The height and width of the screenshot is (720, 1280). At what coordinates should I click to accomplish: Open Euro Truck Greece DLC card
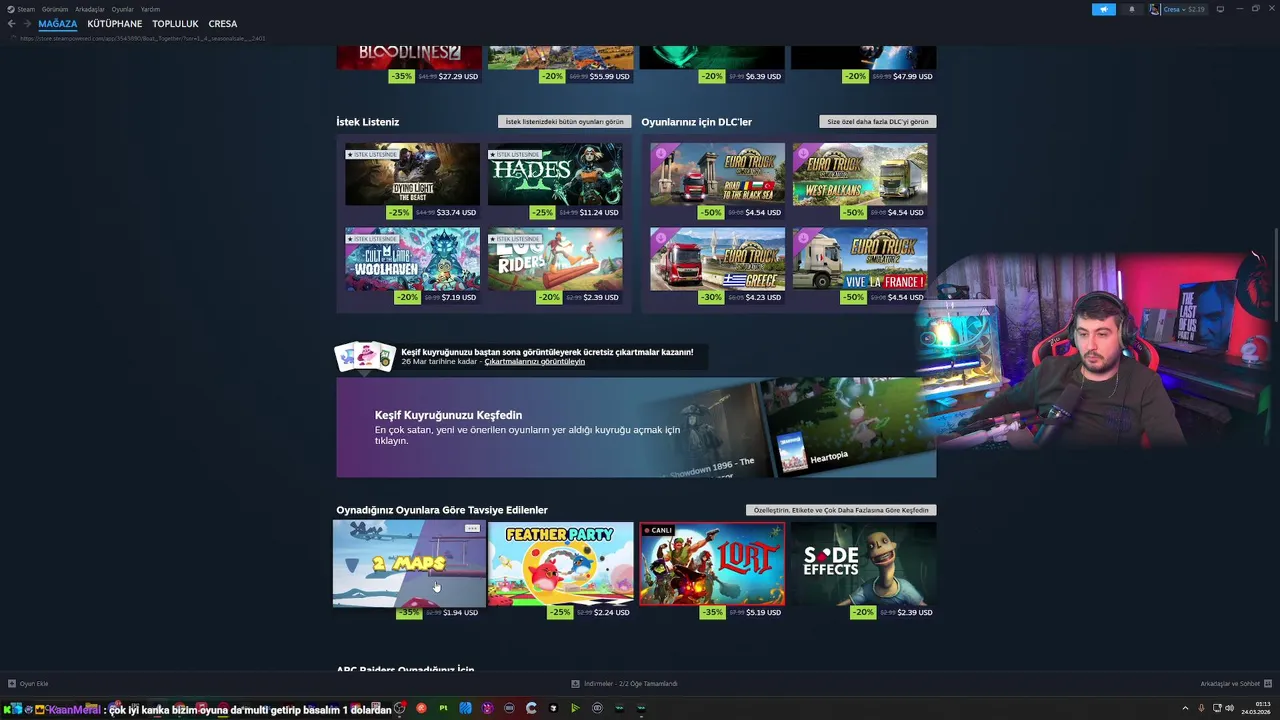coord(718,260)
